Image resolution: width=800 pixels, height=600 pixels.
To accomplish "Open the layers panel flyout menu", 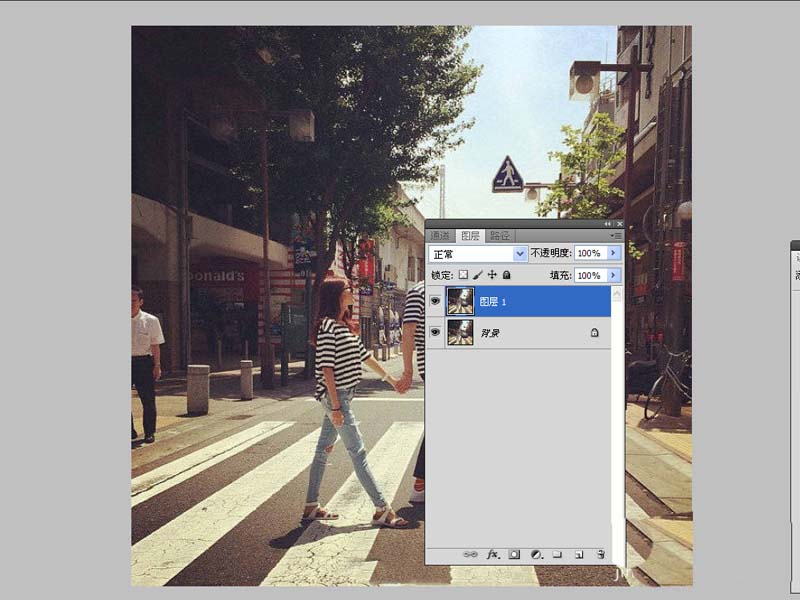I will coord(616,236).
